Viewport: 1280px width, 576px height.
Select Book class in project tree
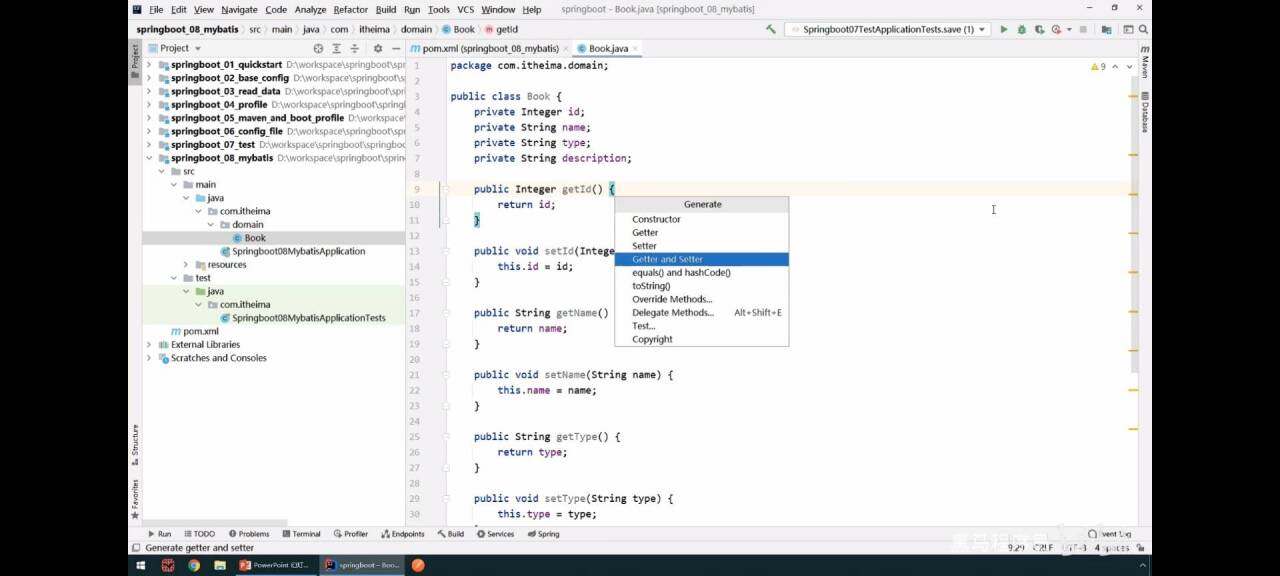coord(255,238)
